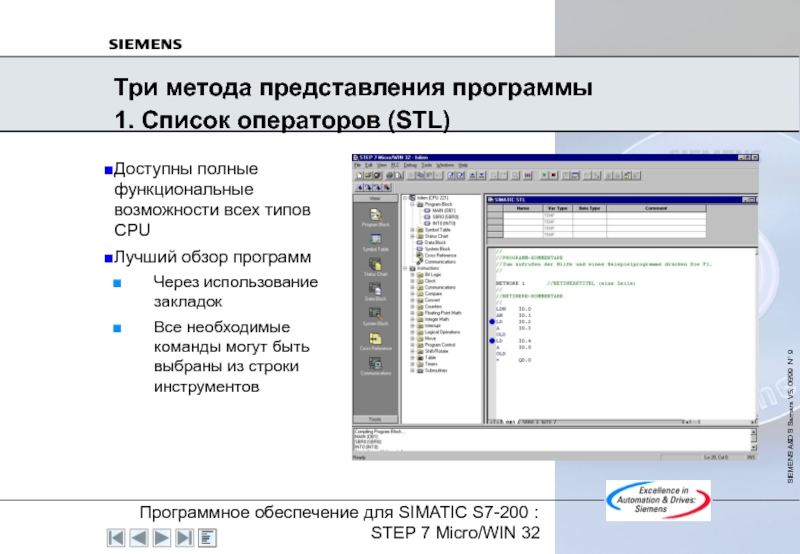The image size is (800, 554).
Task: Select Cross Reference in project tree
Action: [438, 255]
